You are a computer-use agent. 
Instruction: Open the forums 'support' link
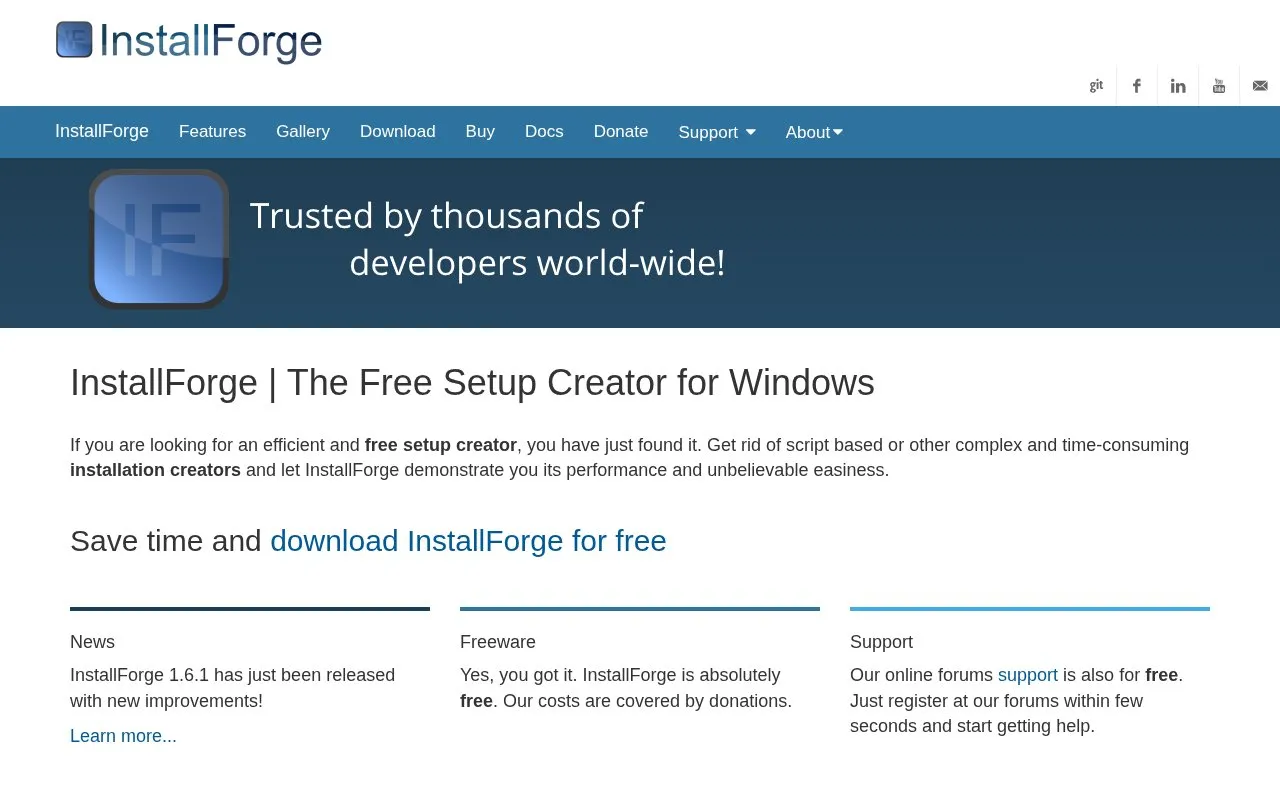pos(1028,675)
